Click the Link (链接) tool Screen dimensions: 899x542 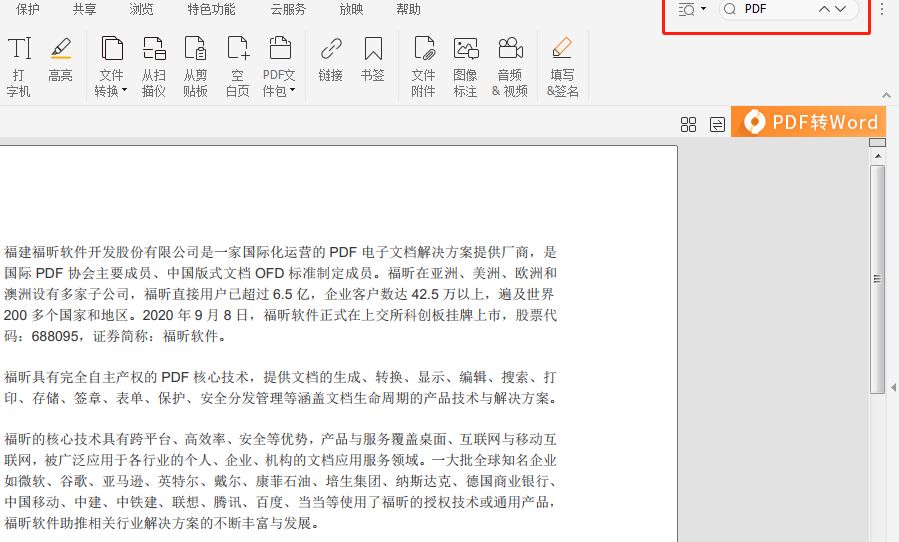pos(330,59)
